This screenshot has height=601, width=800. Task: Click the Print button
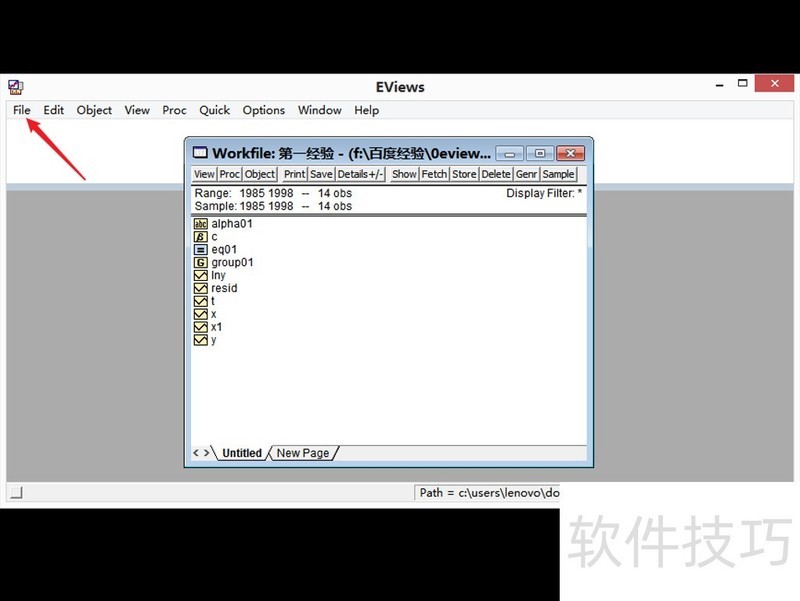[x=295, y=174]
